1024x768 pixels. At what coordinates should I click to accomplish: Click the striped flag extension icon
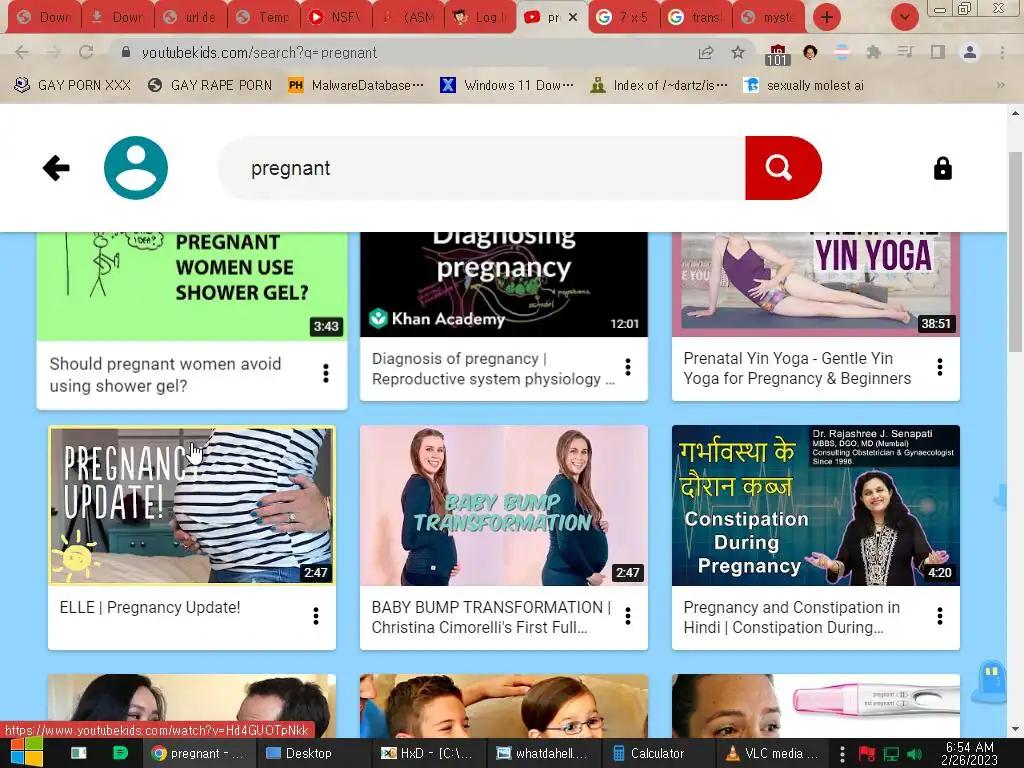(842, 52)
